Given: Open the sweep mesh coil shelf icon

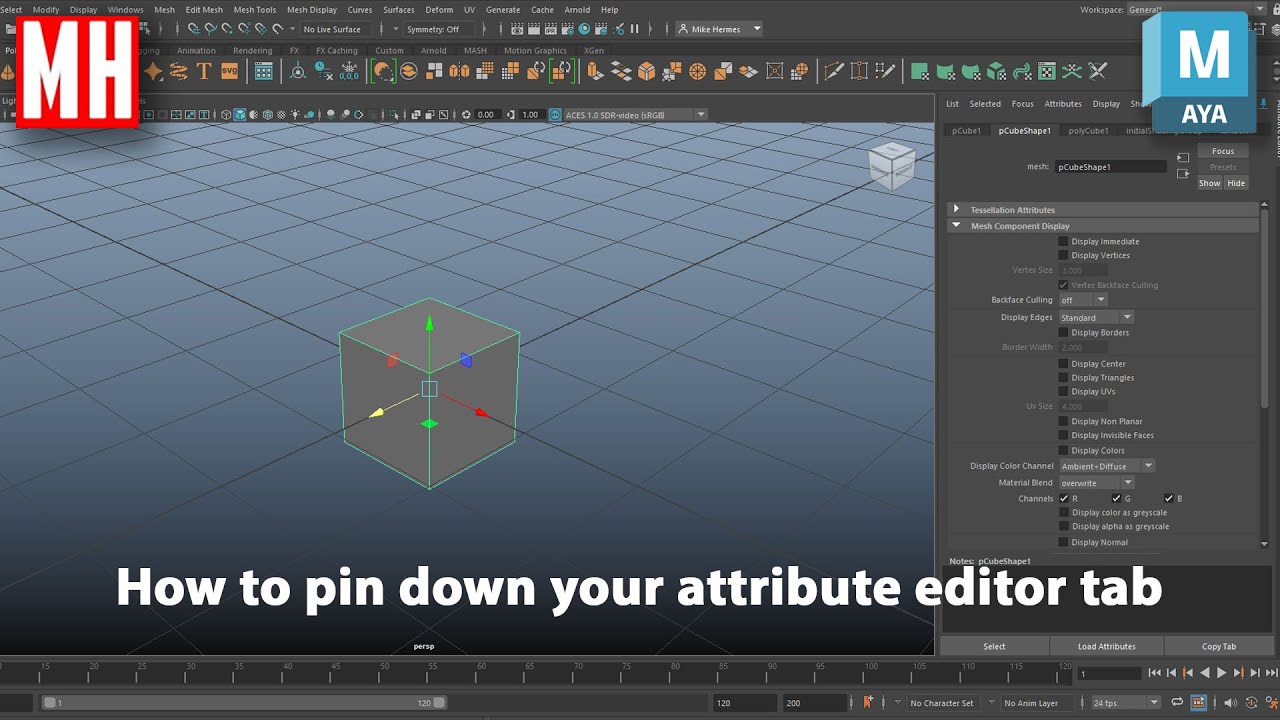Looking at the screenshot, I should [178, 71].
